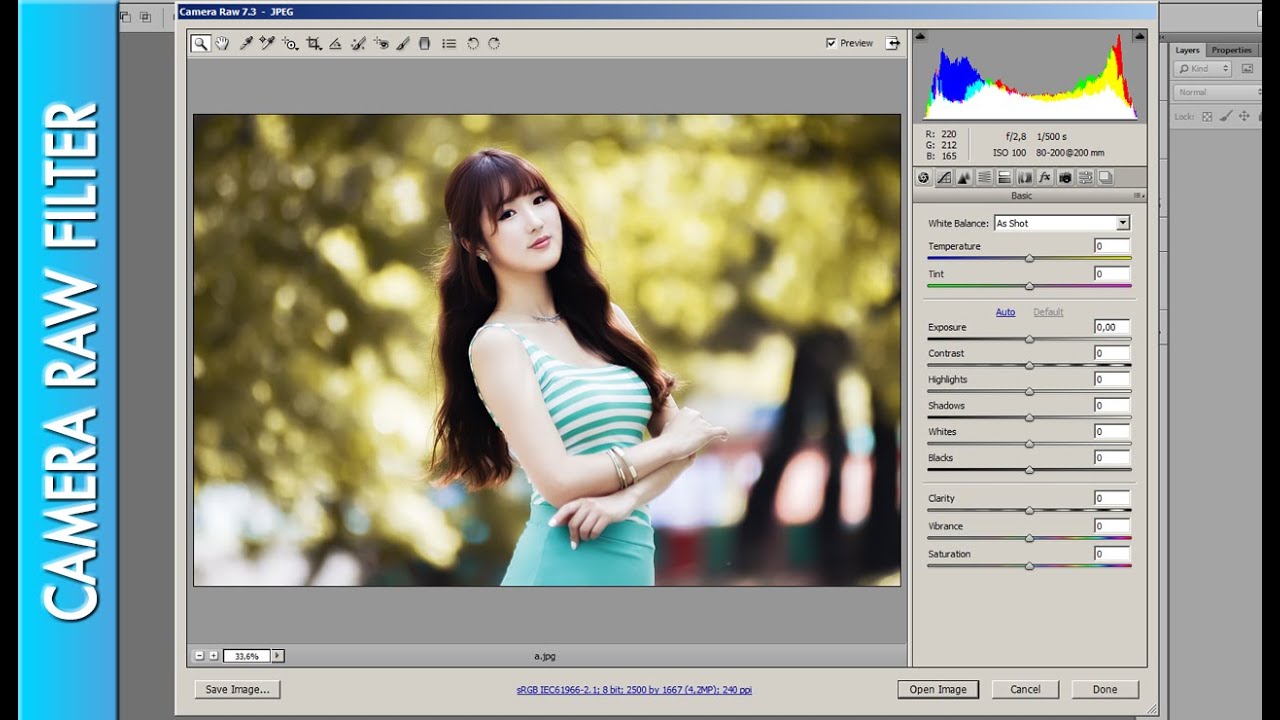The width and height of the screenshot is (1280, 720).
Task: Open the Basic panel tab
Action: click(923, 177)
